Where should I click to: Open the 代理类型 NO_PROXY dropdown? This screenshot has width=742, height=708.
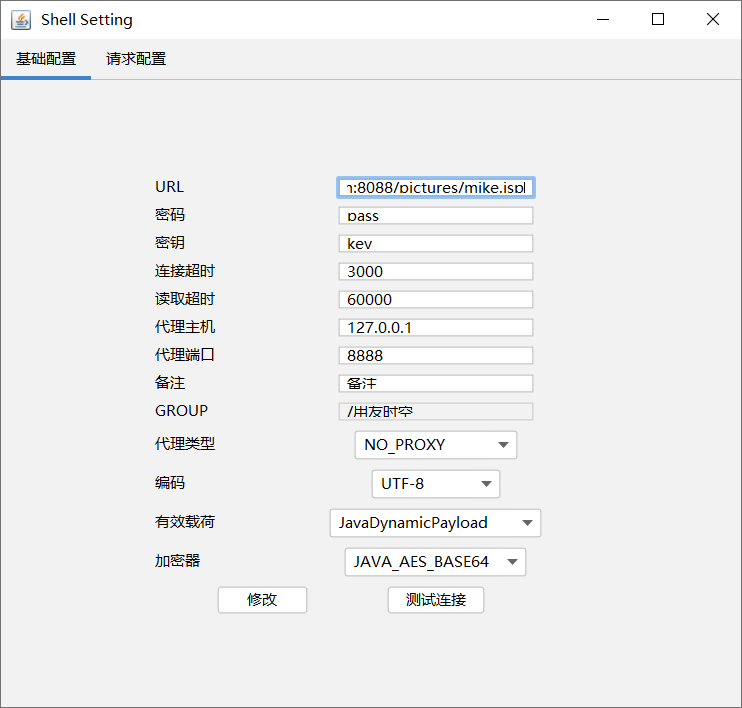435,444
